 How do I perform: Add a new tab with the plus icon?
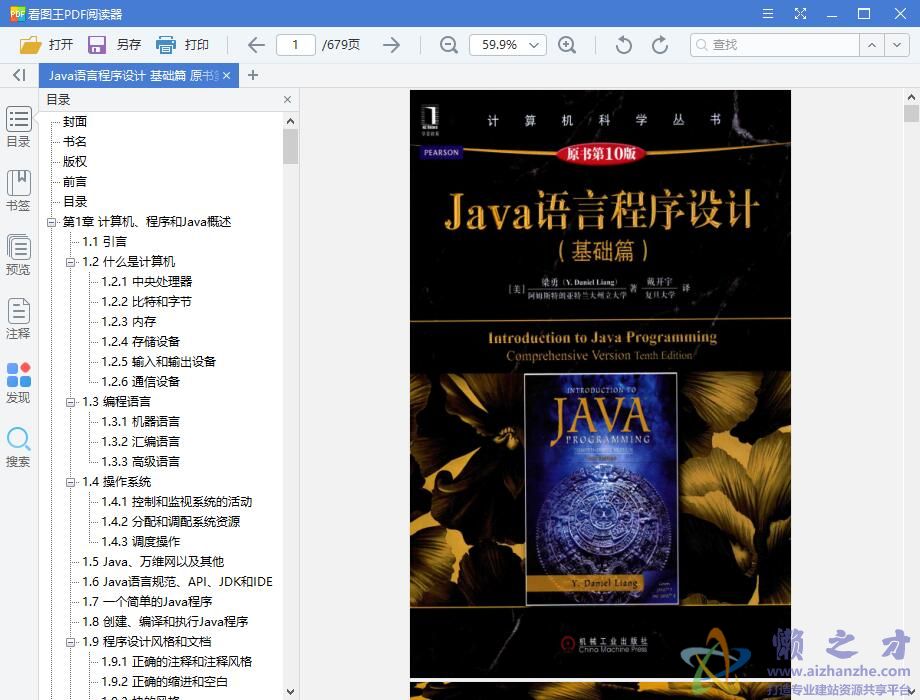253,75
